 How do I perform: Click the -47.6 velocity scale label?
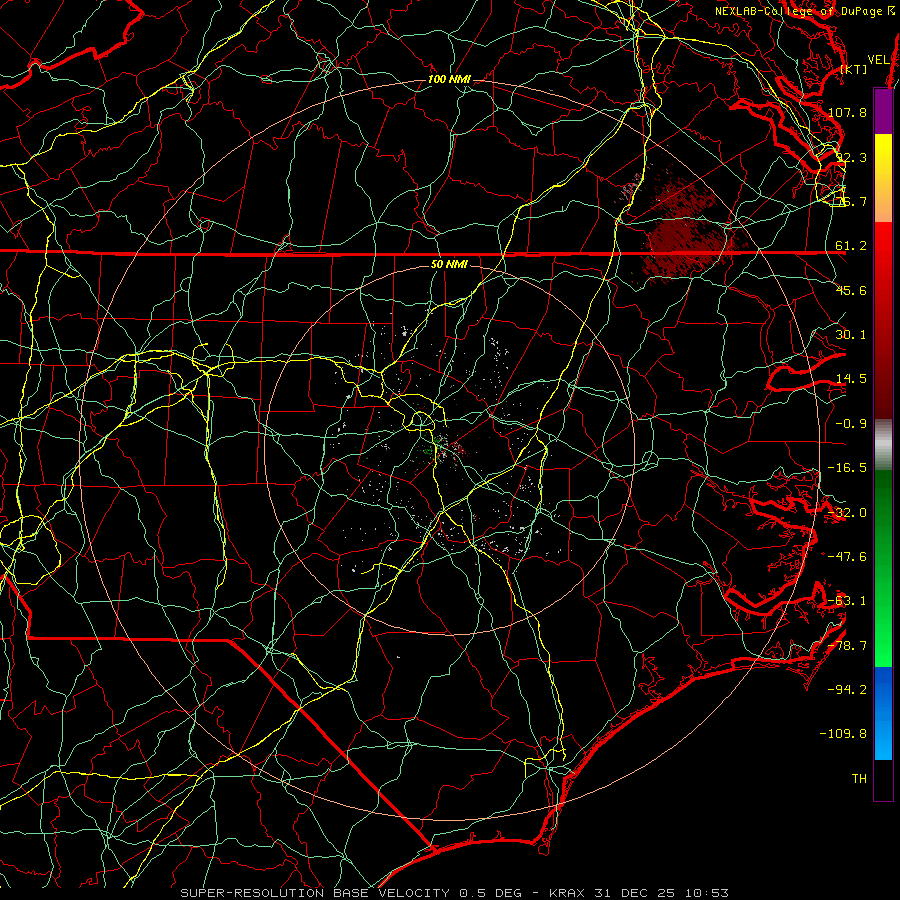click(x=848, y=557)
